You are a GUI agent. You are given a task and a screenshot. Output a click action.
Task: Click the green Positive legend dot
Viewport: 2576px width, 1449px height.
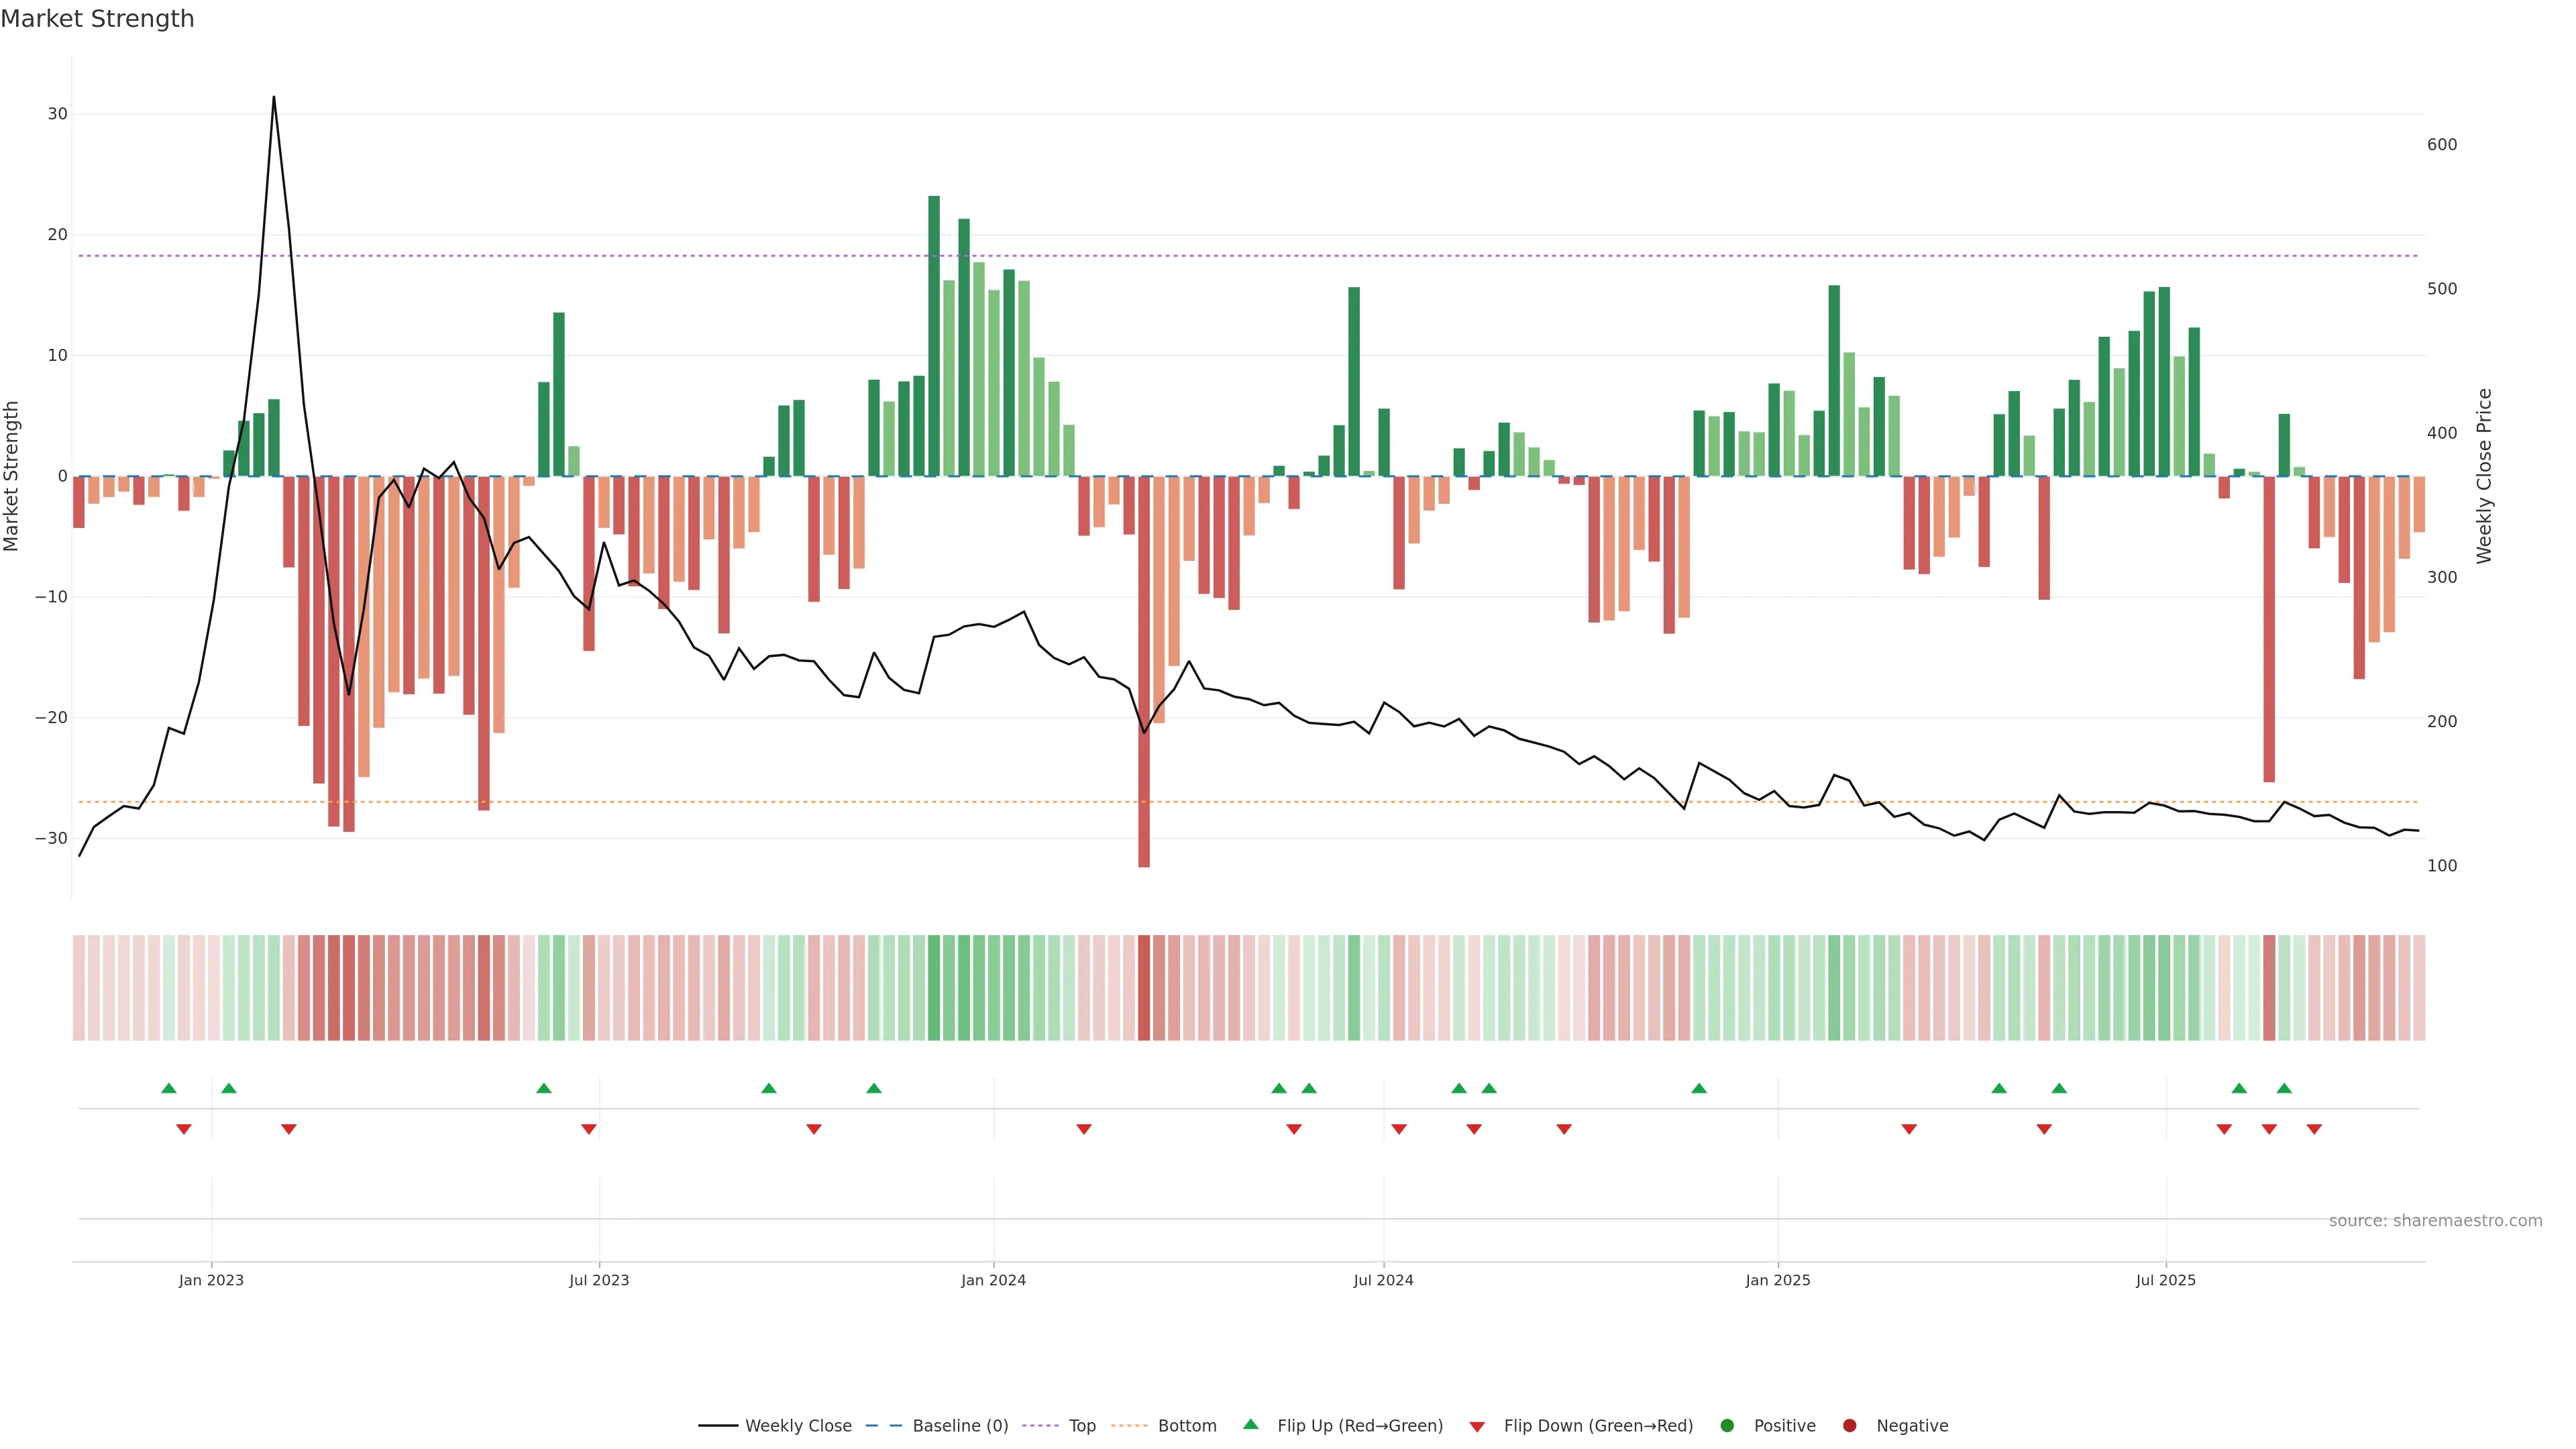tap(1727, 1426)
